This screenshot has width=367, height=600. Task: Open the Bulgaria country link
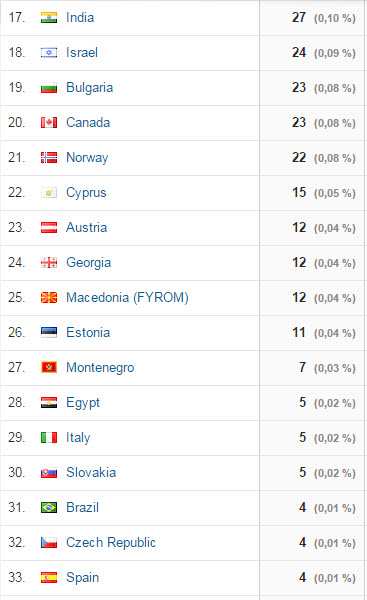click(90, 88)
